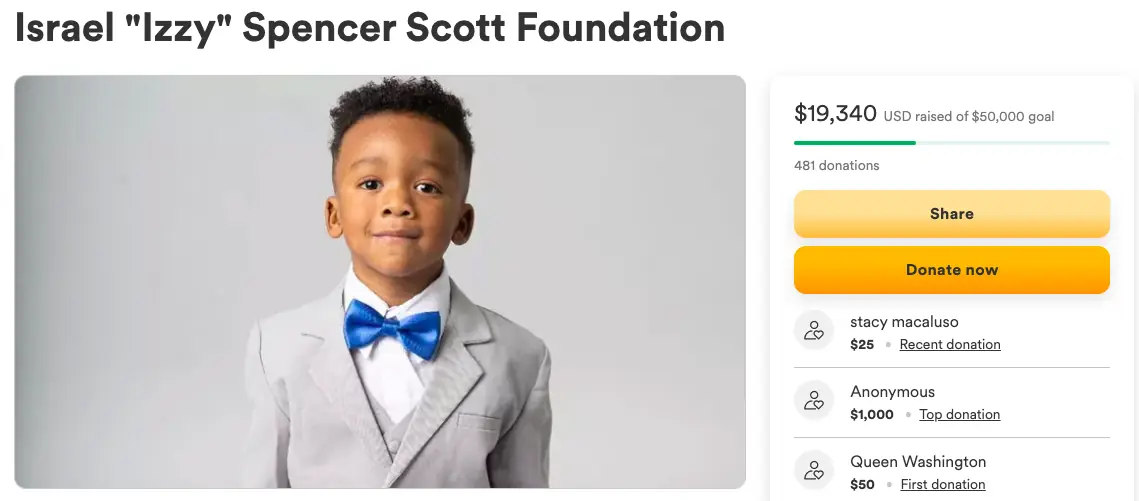Click the $19,340 raised amount
The image size is (1139, 501).
coord(835,114)
